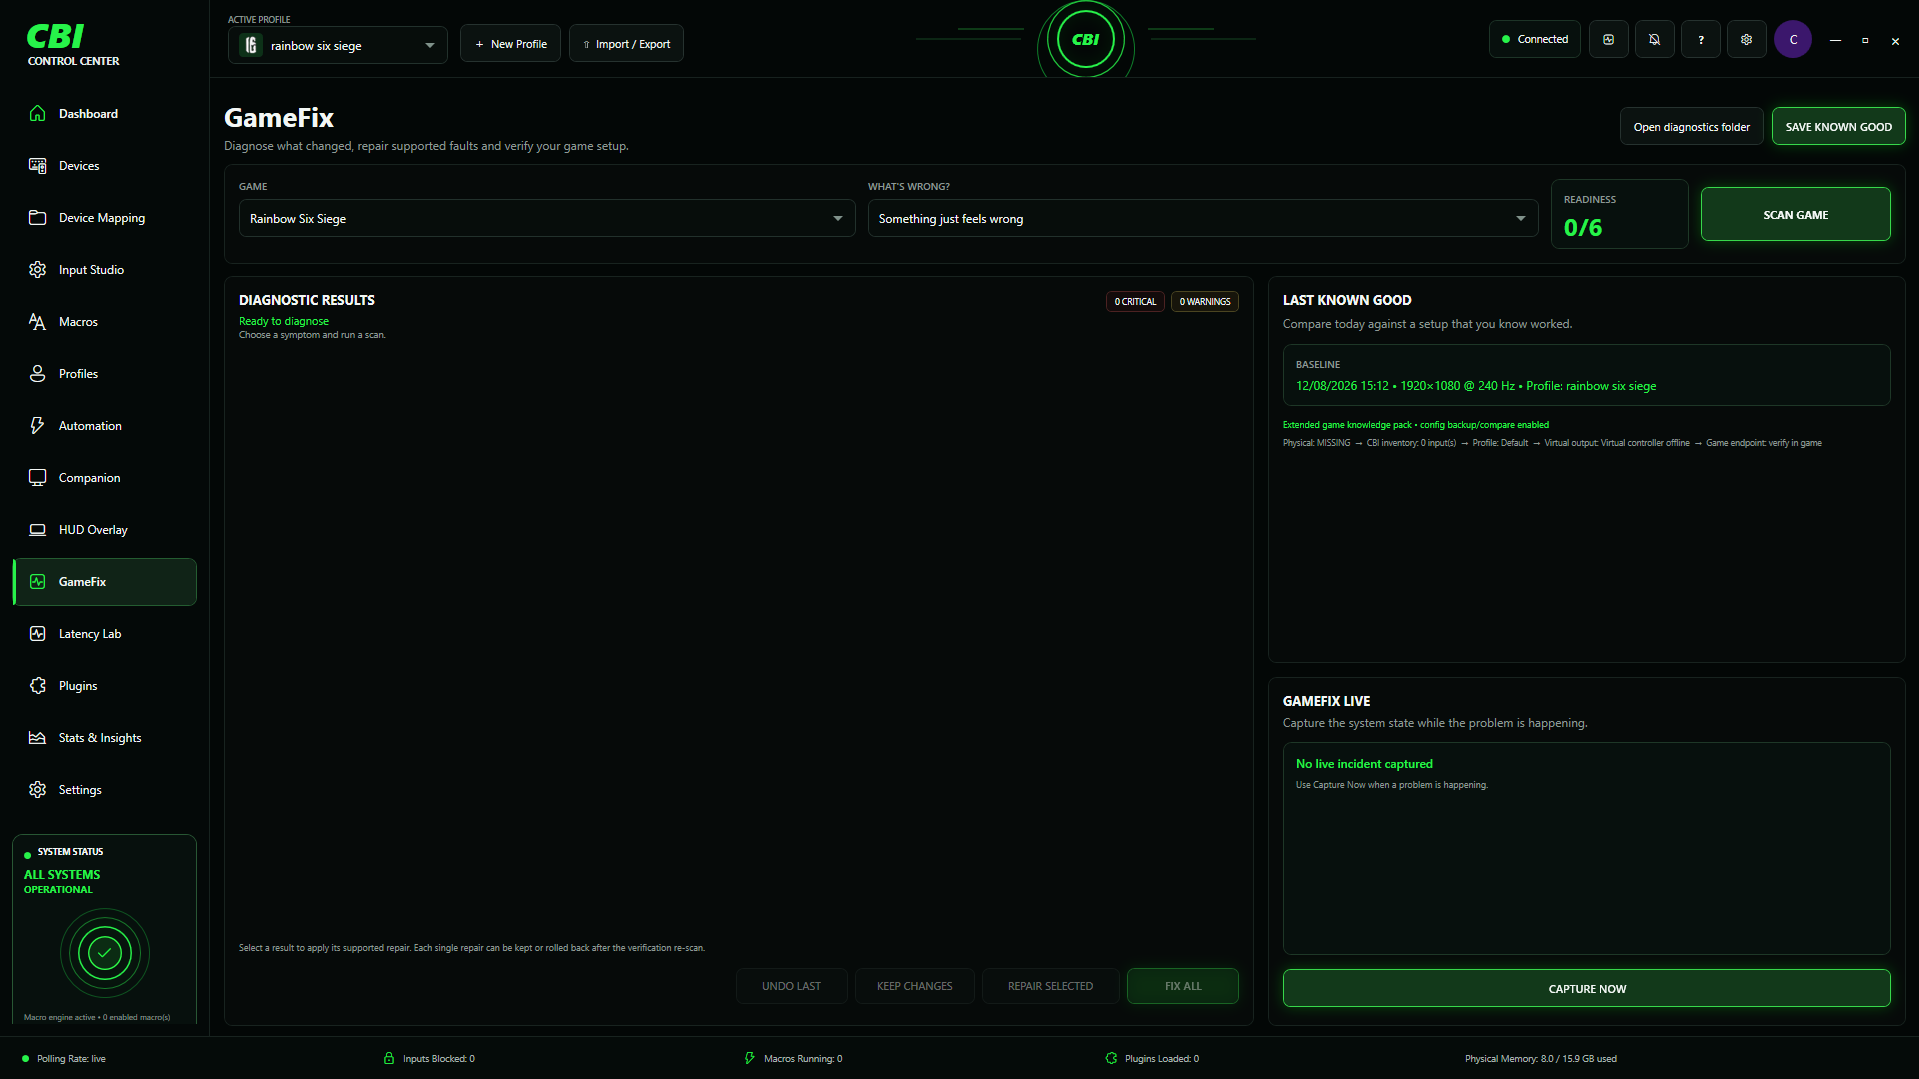Image resolution: width=1919 pixels, height=1079 pixels.
Task: Click the All Systems Operational text
Action: (61, 882)
